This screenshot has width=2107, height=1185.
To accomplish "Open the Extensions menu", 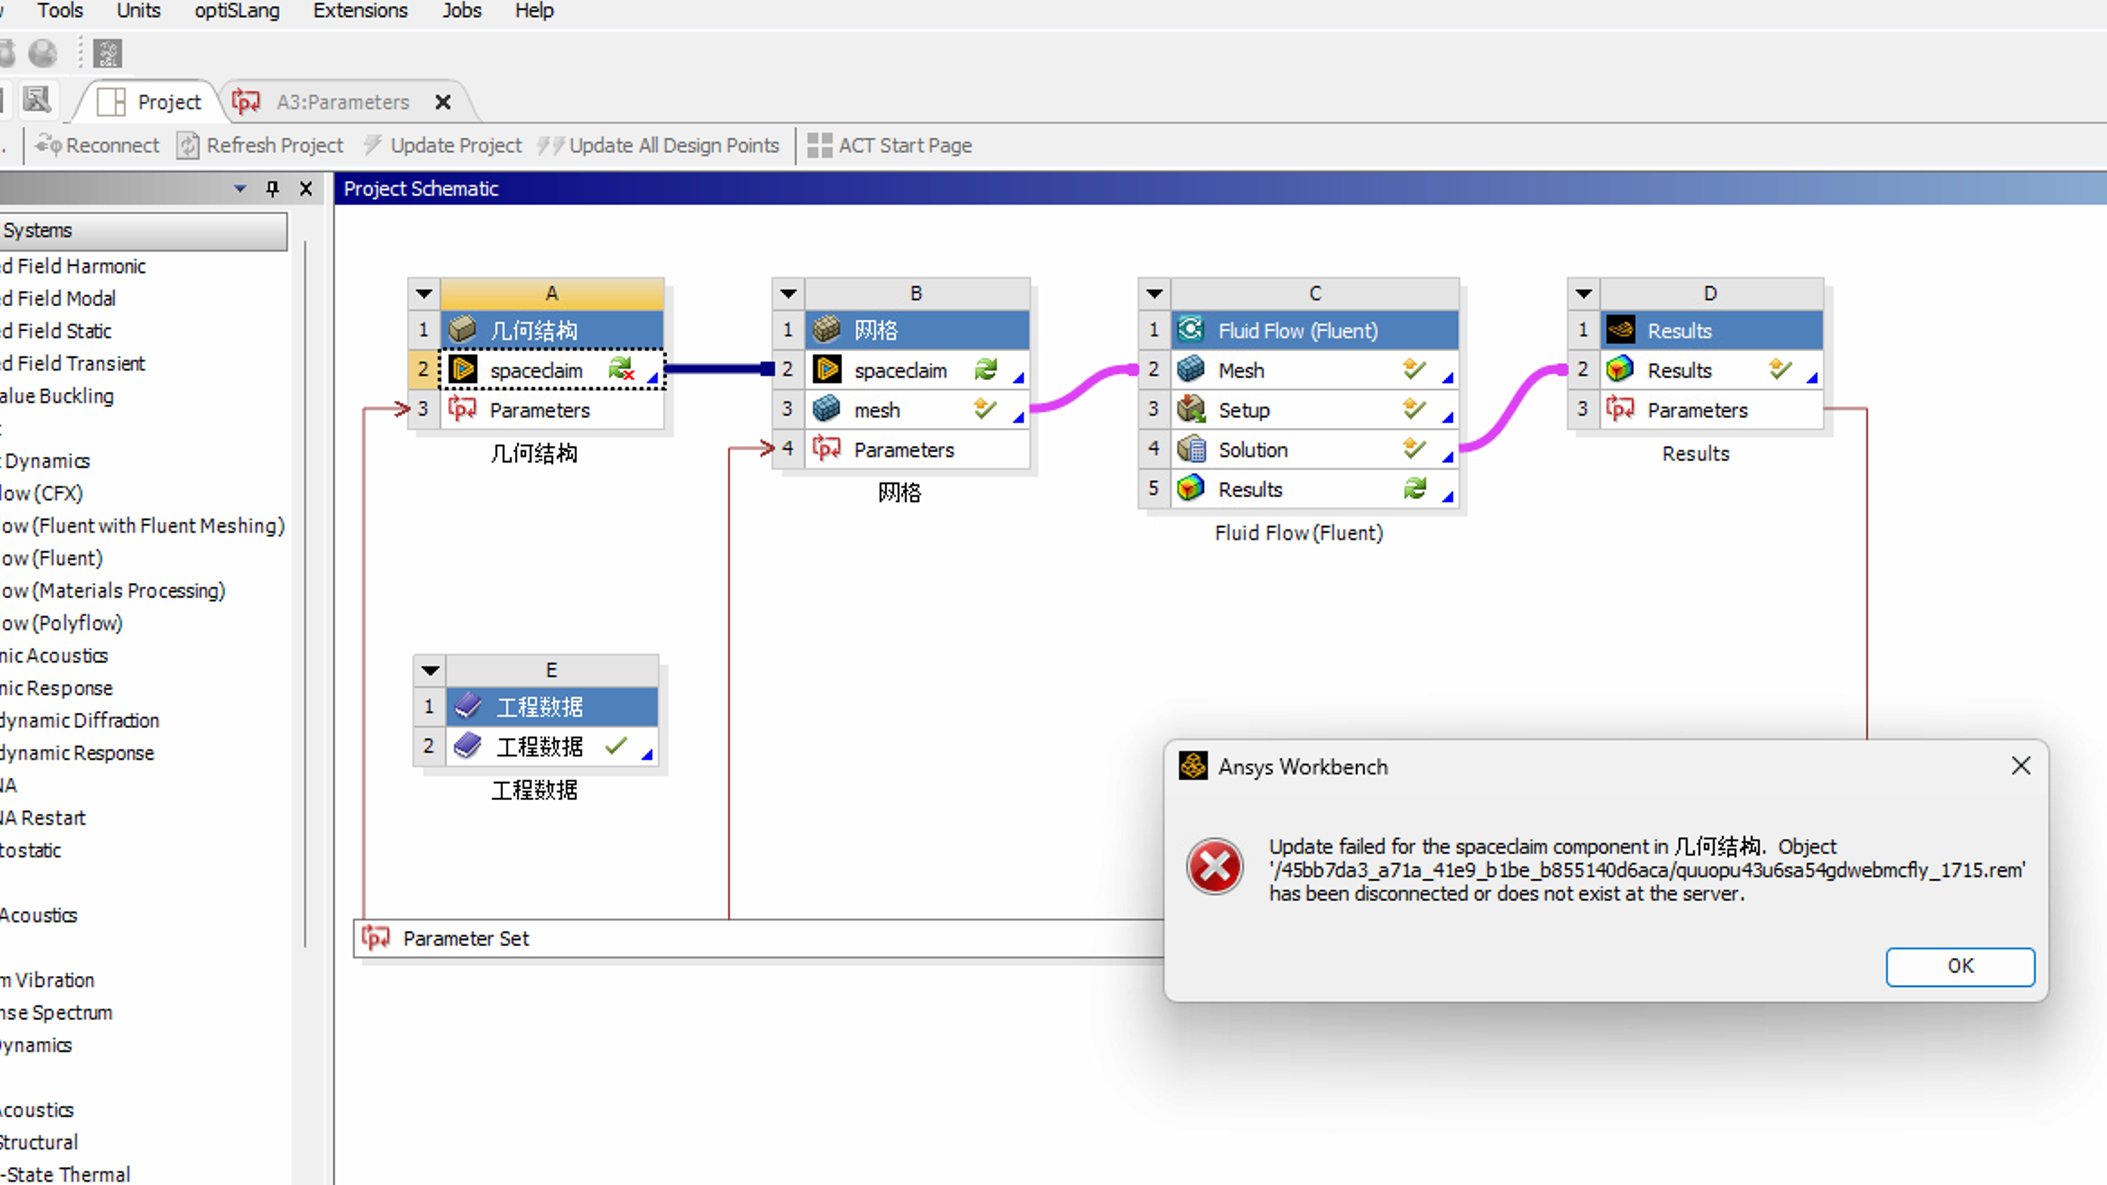I will (x=360, y=11).
